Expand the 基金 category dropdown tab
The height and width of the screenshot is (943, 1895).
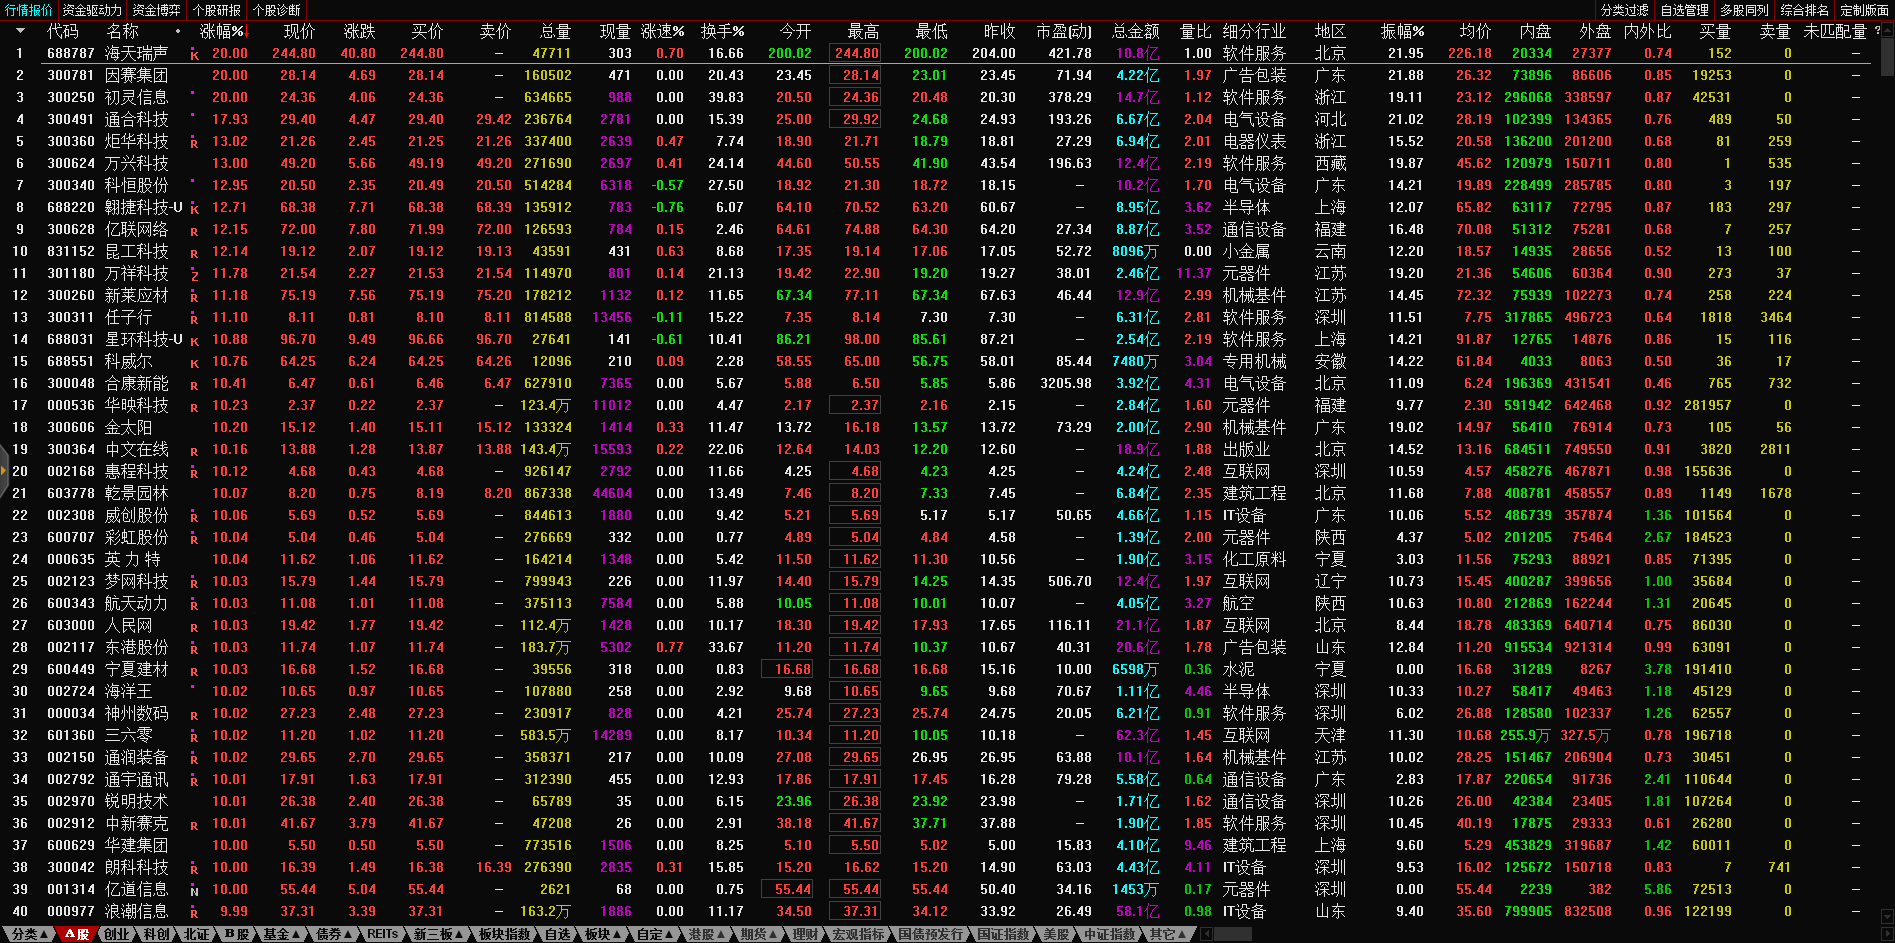click(x=282, y=934)
